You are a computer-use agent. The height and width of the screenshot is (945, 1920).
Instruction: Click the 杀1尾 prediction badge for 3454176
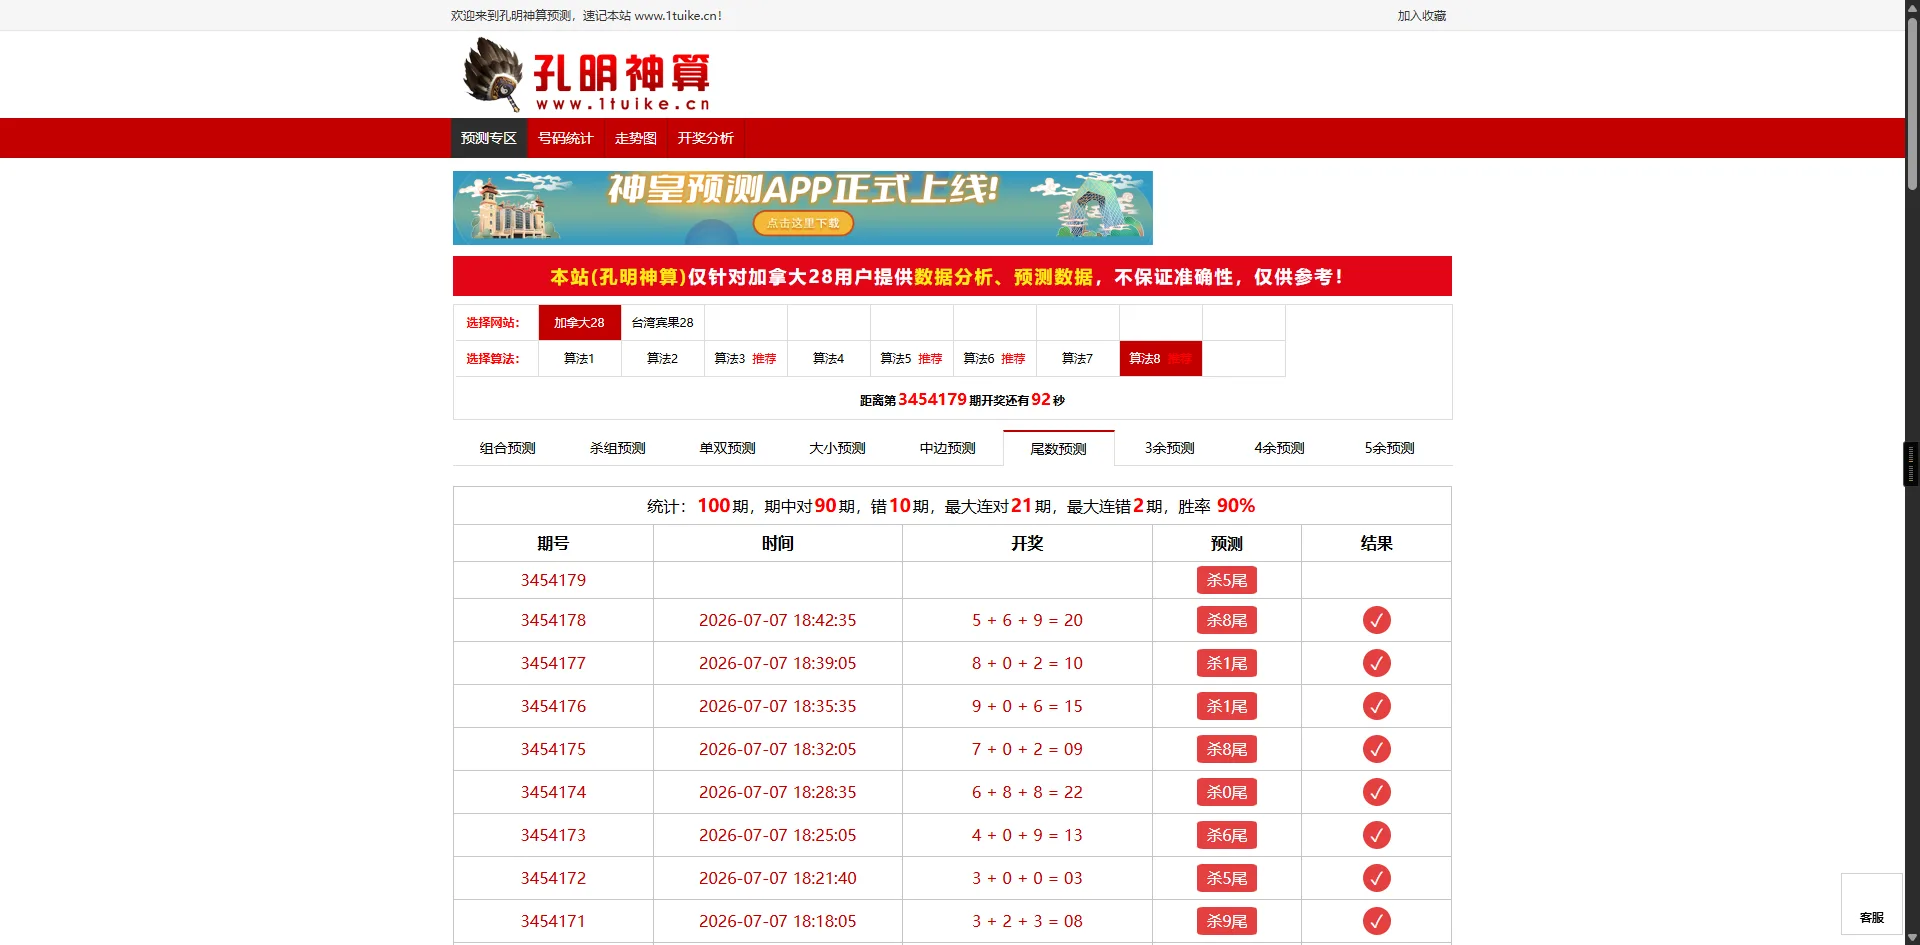1227,706
